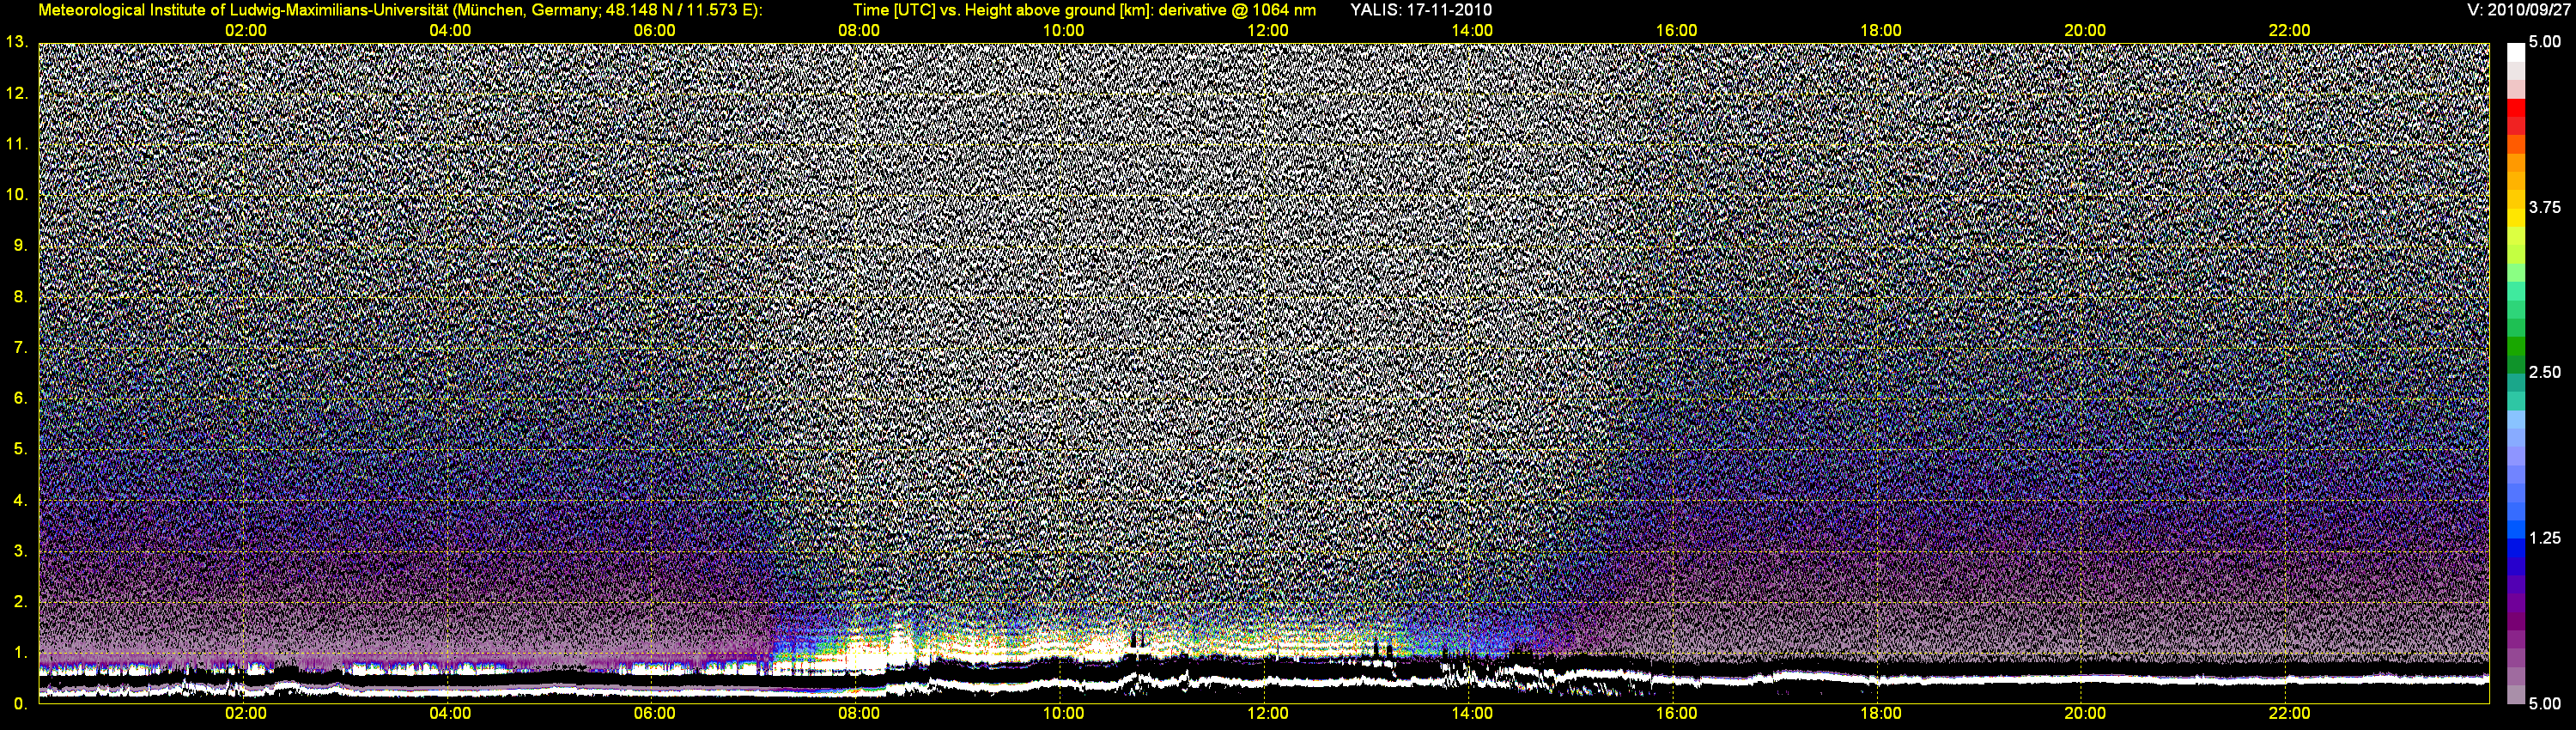
Task: Click the 02:00 label on the top time axis
Action: [x=245, y=30]
